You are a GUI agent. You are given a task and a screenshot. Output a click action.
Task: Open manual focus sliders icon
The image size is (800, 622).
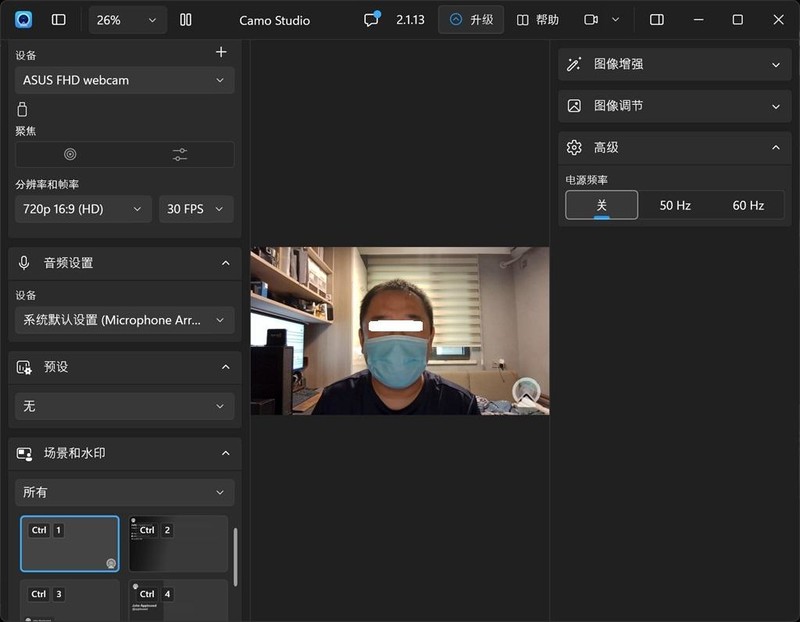click(x=179, y=154)
